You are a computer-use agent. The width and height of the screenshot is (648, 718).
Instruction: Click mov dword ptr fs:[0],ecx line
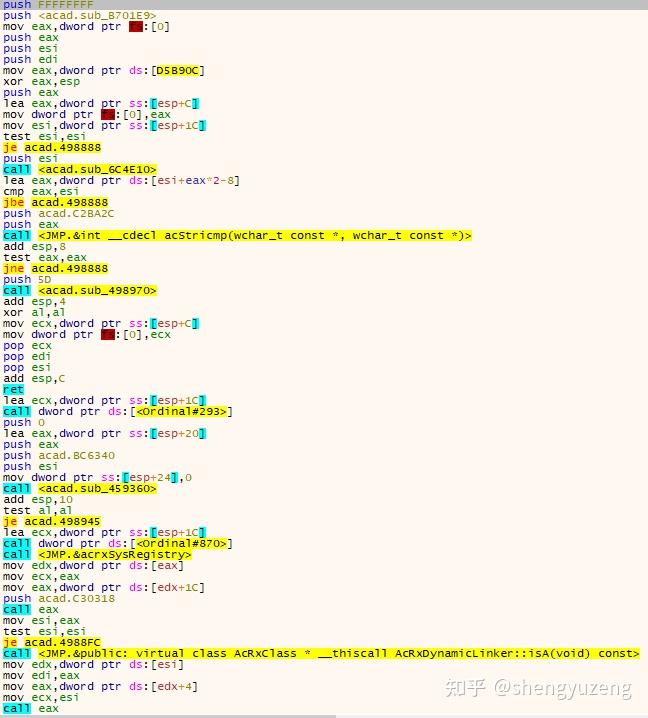(x=87, y=334)
